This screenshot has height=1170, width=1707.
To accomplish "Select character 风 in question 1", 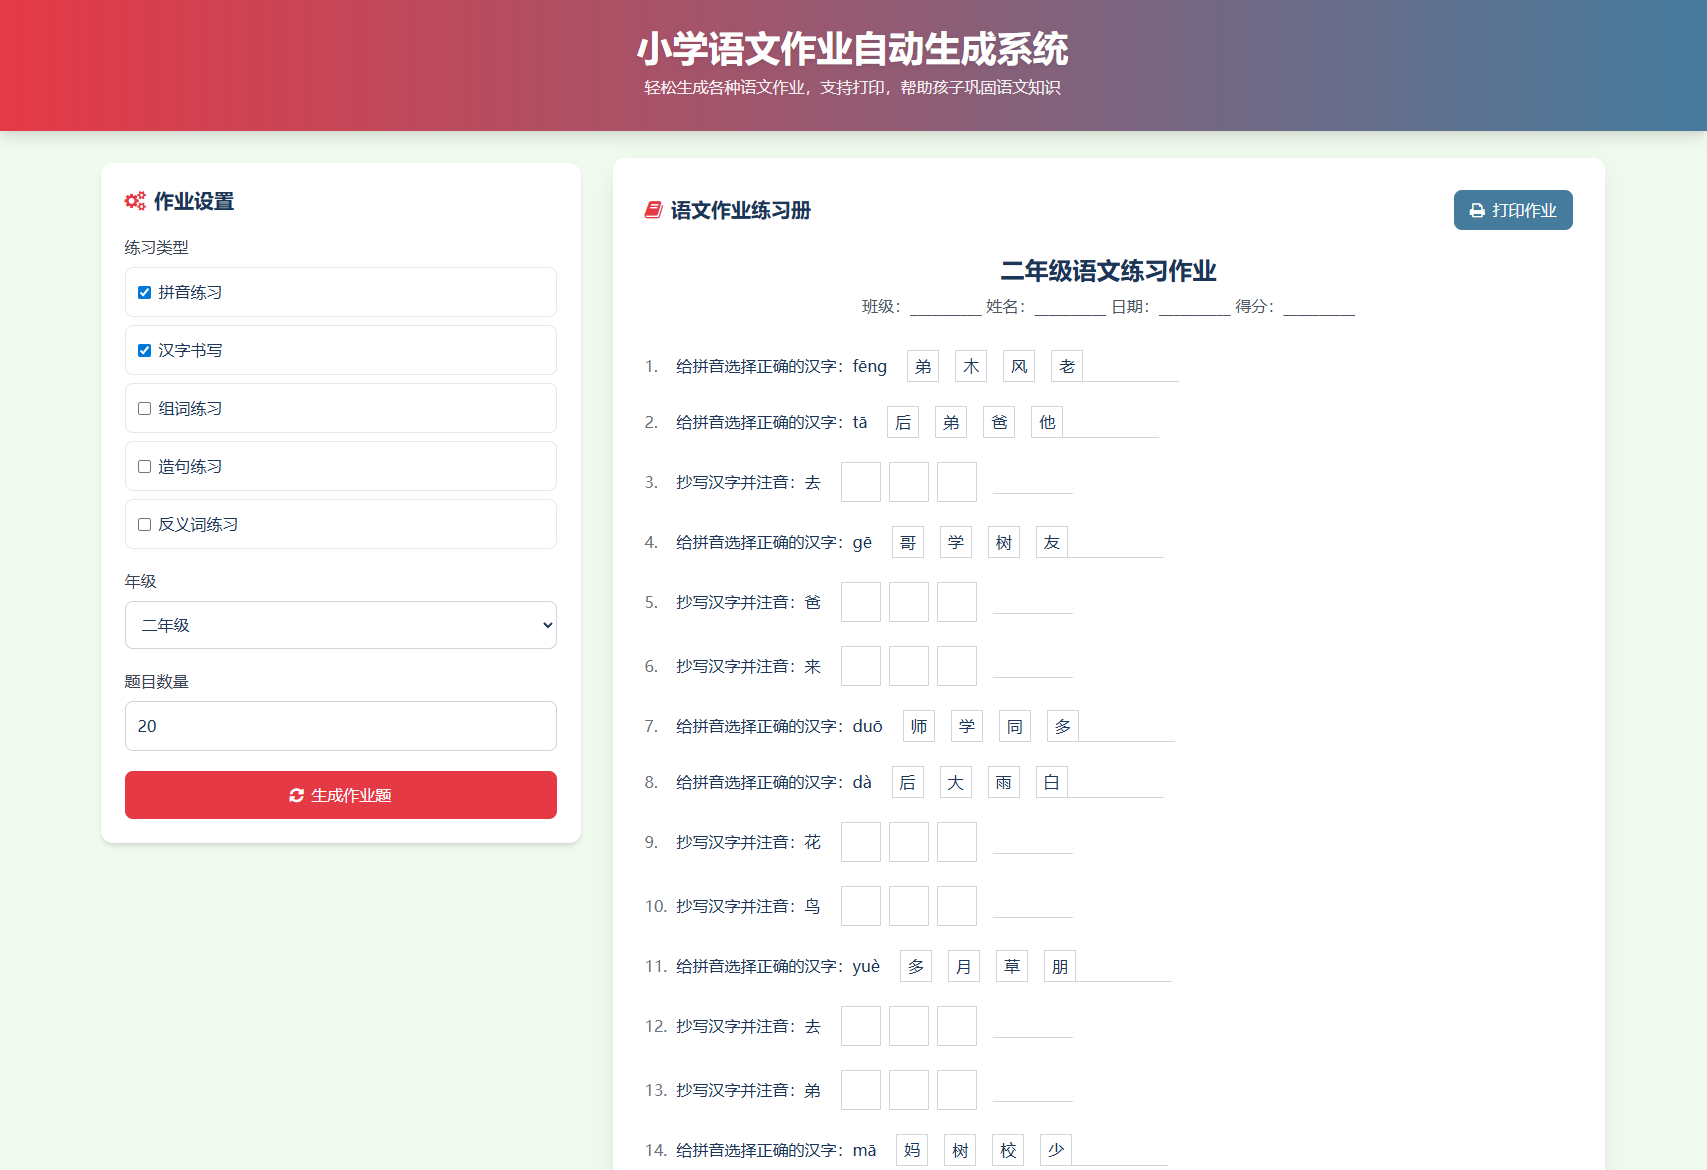I will pos(1018,366).
